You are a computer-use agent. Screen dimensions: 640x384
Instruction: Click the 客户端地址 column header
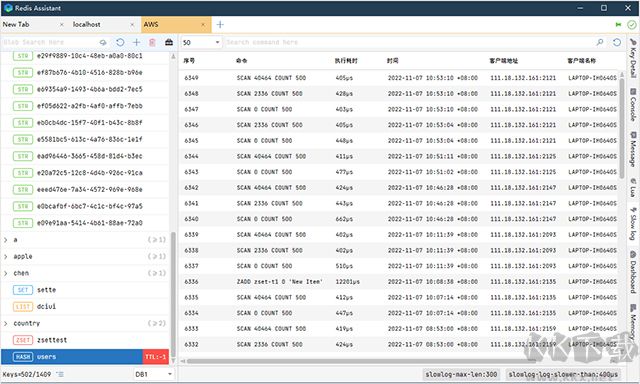pos(504,61)
